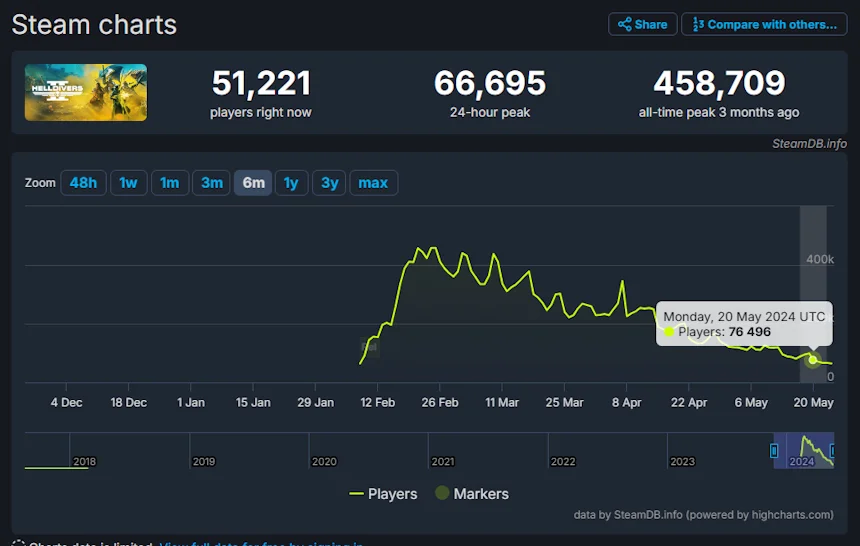The height and width of the screenshot is (546, 860).
Task: Toggle the Players series in legend
Action: 383,494
